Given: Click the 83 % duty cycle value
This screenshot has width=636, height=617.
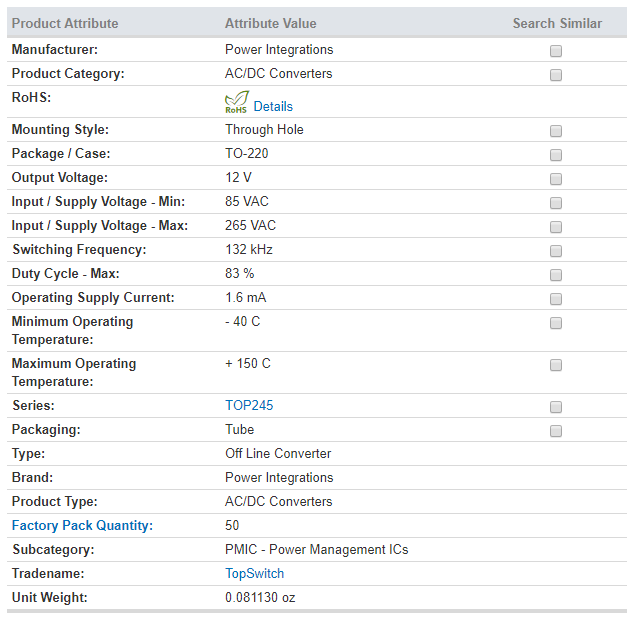Looking at the screenshot, I should click(x=239, y=273).
